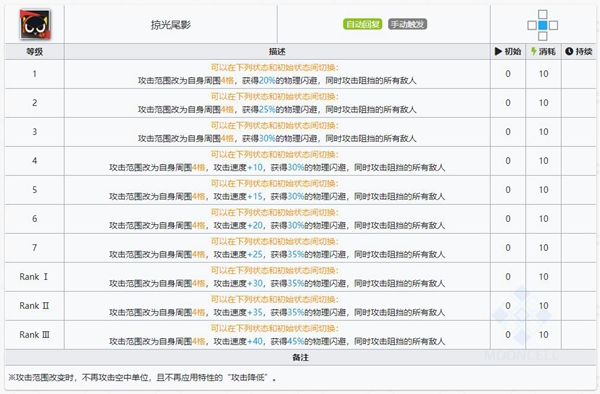Select the level 3 row label

coord(34,132)
